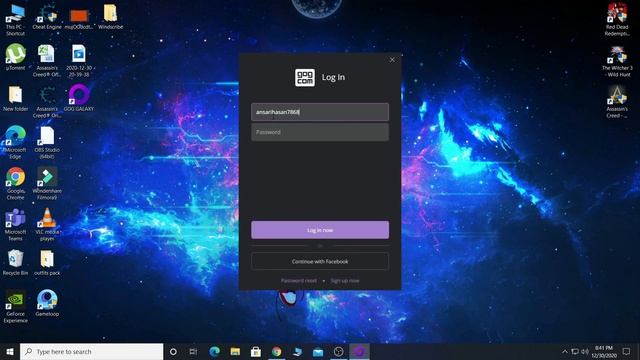Open Microsoft Edge from the taskbar
The width and height of the screenshot is (640, 360).
click(214, 351)
